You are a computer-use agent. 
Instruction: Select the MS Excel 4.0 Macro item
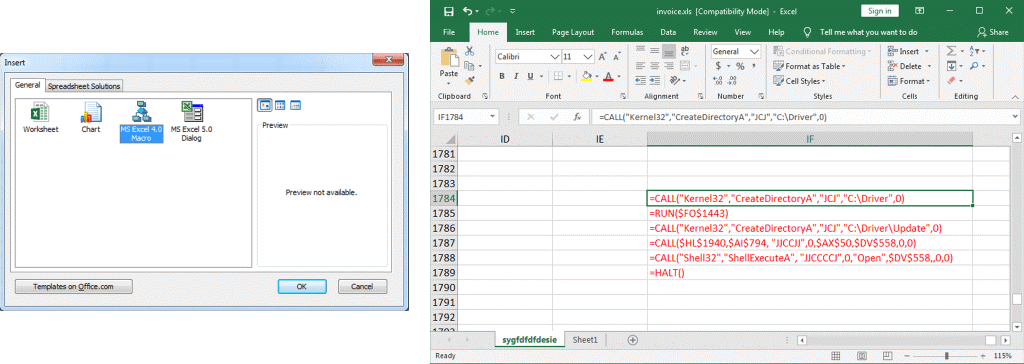pyautogui.click(x=141, y=122)
